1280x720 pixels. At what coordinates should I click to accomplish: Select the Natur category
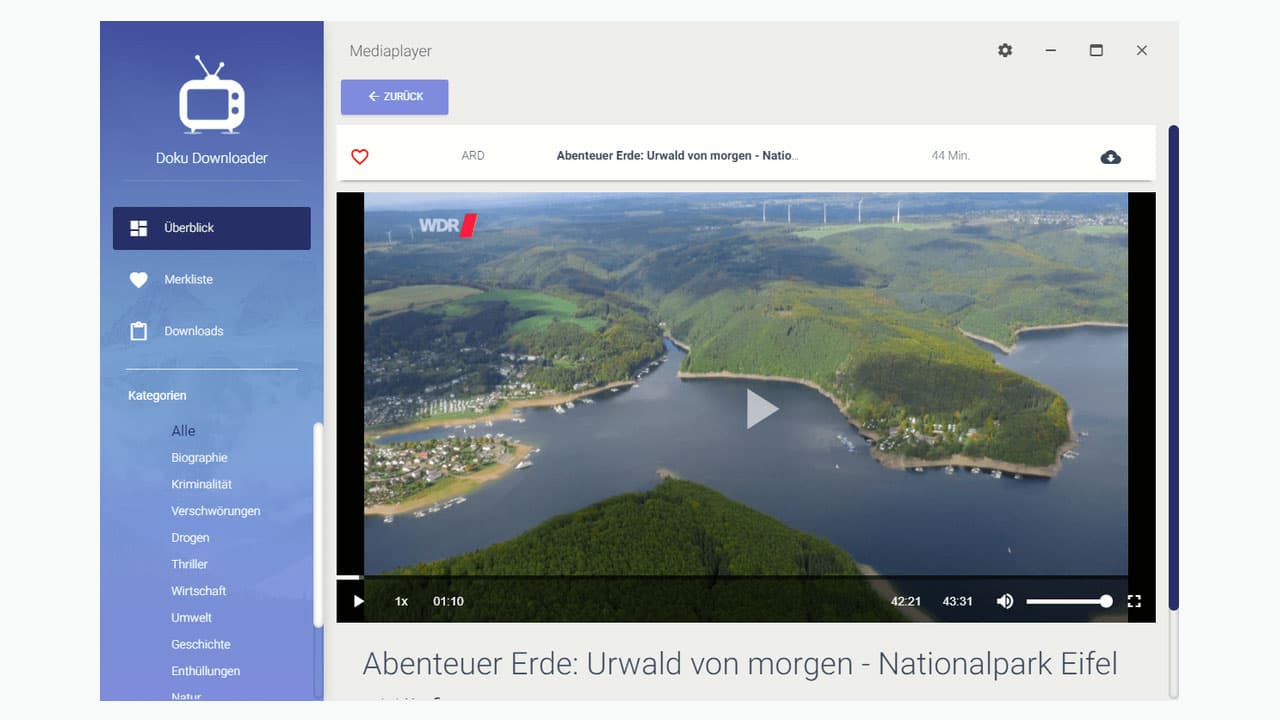[x=186, y=697]
